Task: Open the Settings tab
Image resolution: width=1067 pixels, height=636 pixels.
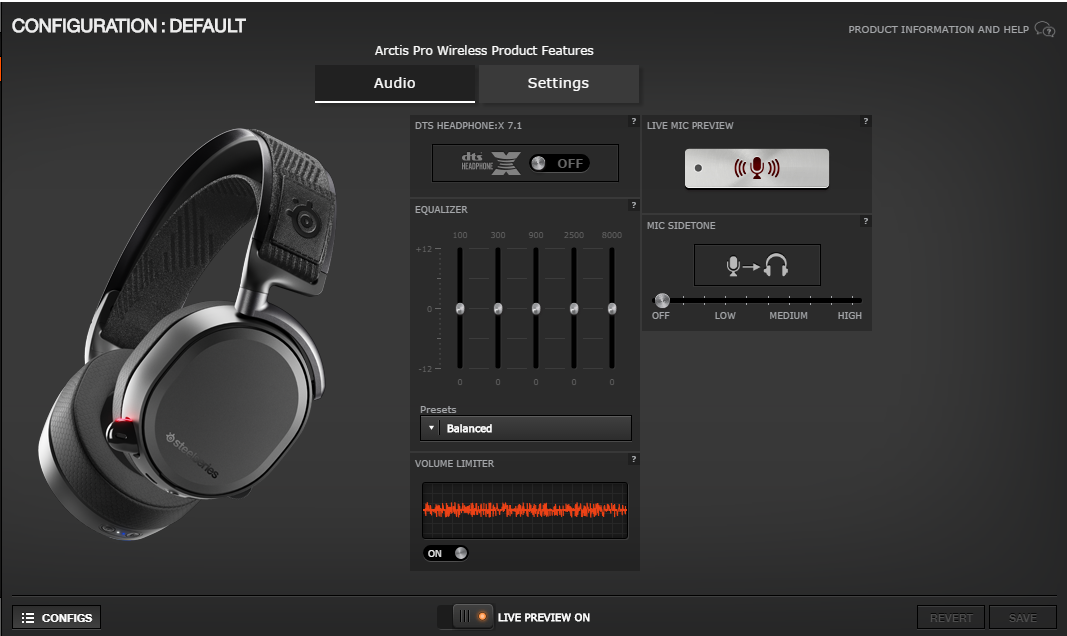Action: (x=559, y=83)
